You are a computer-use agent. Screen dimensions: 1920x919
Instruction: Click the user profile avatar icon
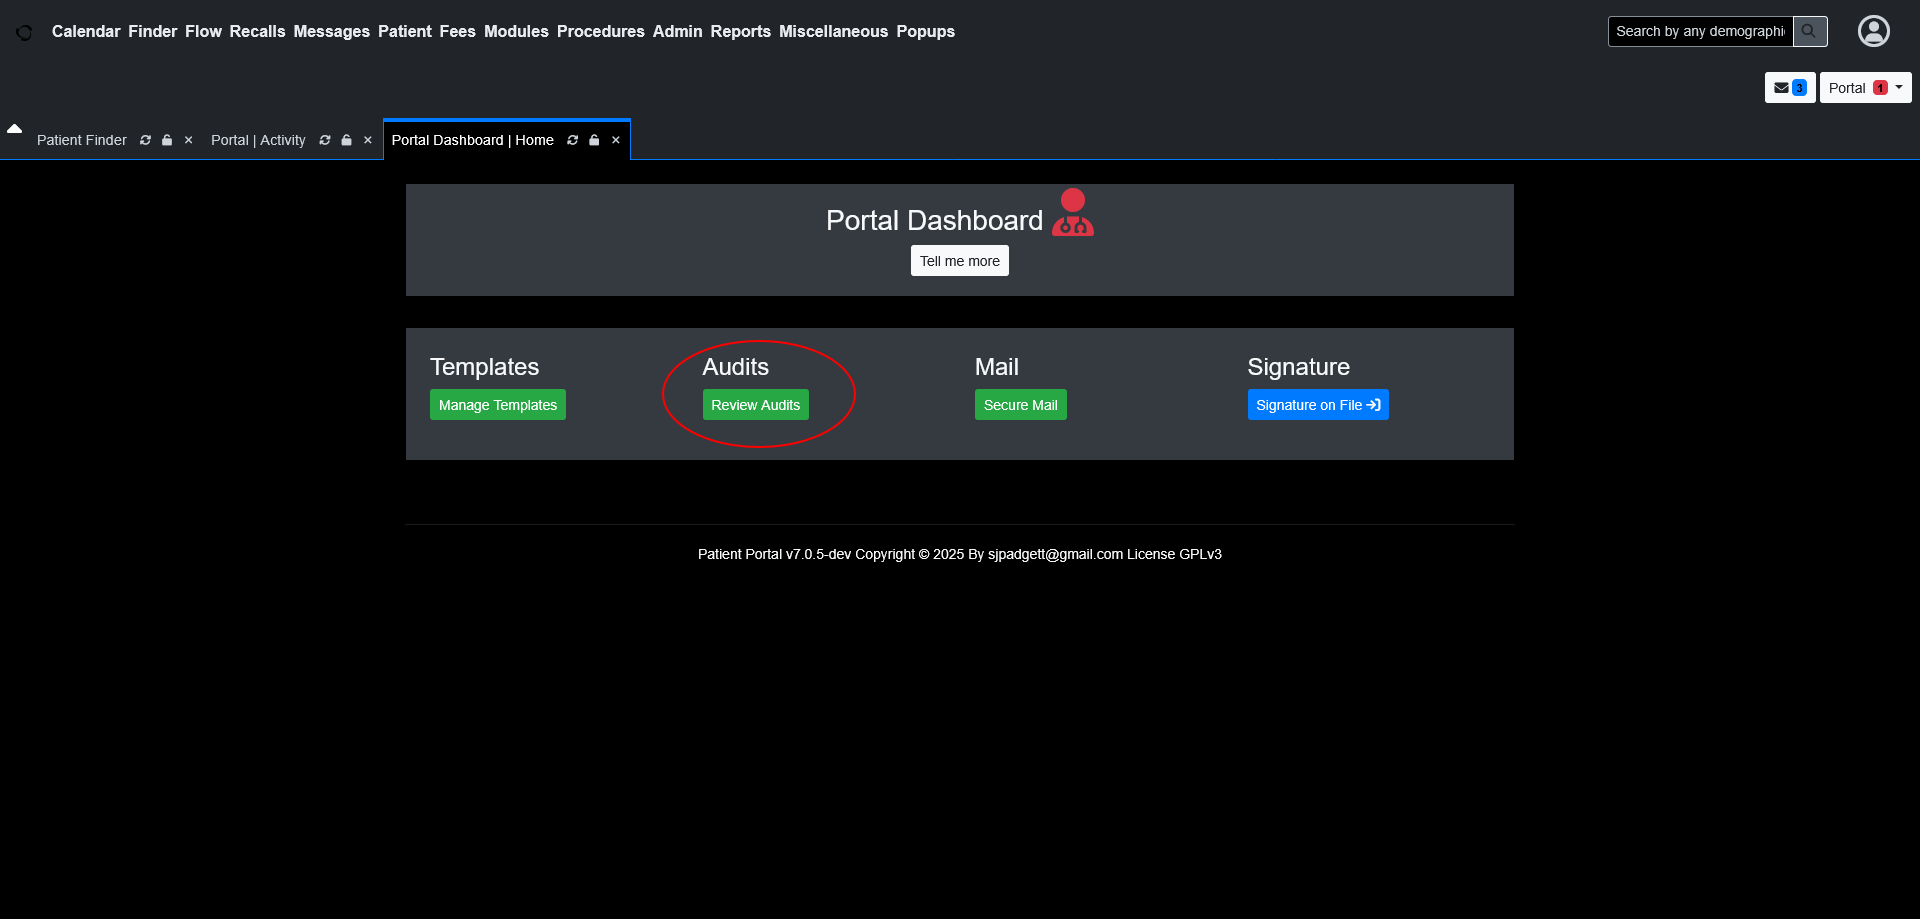(1873, 31)
